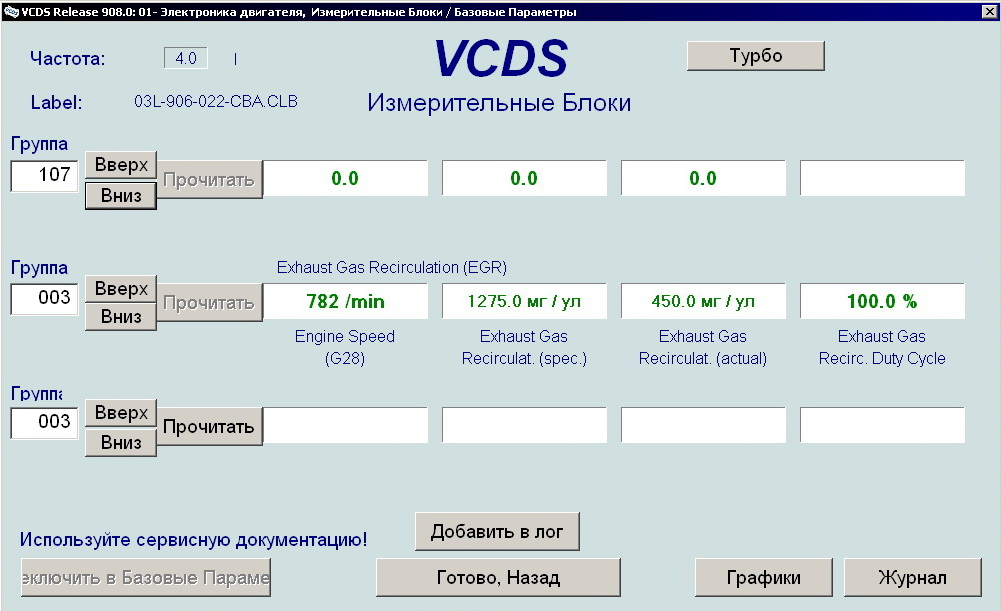The width and height of the screenshot is (1001, 611).
Task: Click Вниз next to group 107
Action: coord(121,195)
